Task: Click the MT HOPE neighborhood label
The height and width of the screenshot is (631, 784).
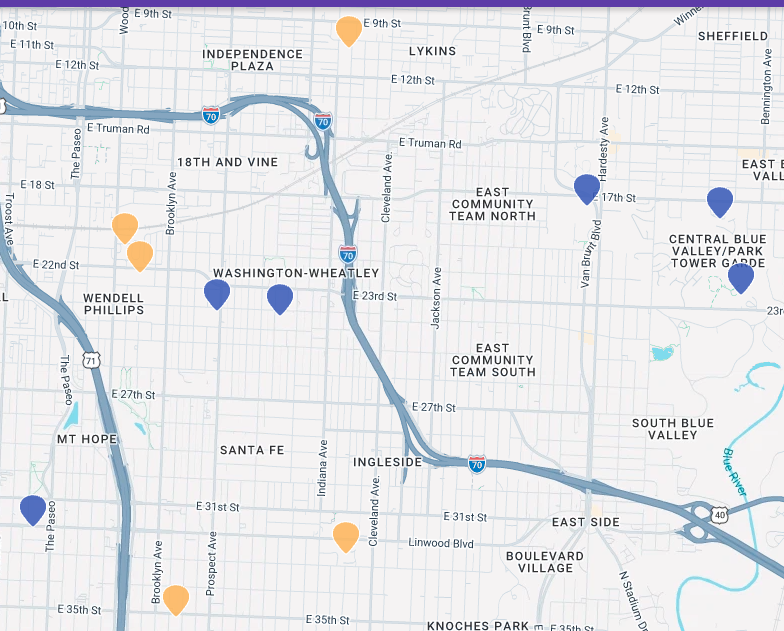Action: (x=87, y=439)
